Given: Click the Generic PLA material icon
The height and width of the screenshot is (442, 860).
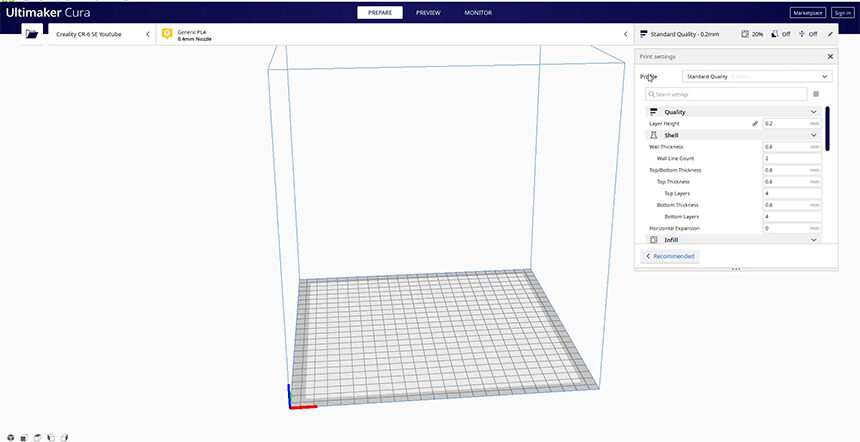Looking at the screenshot, I should pos(167,34).
